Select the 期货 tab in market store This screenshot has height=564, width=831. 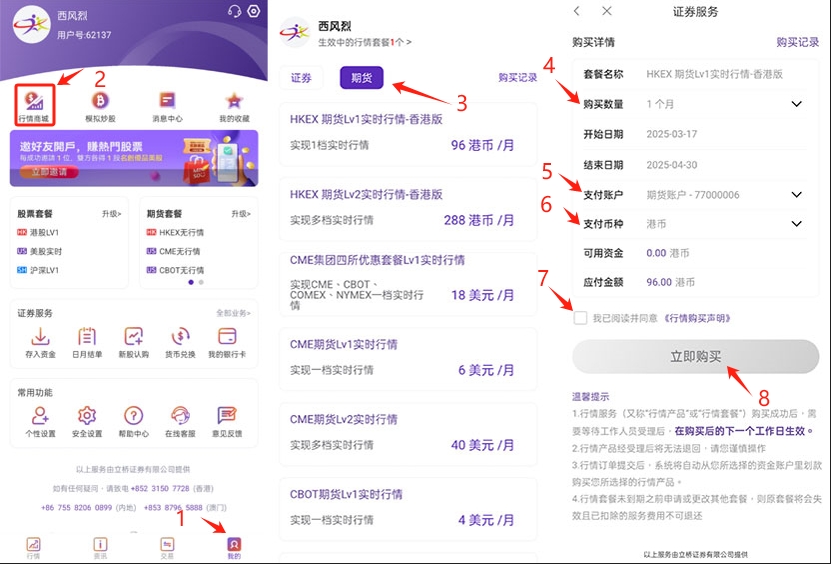361,78
